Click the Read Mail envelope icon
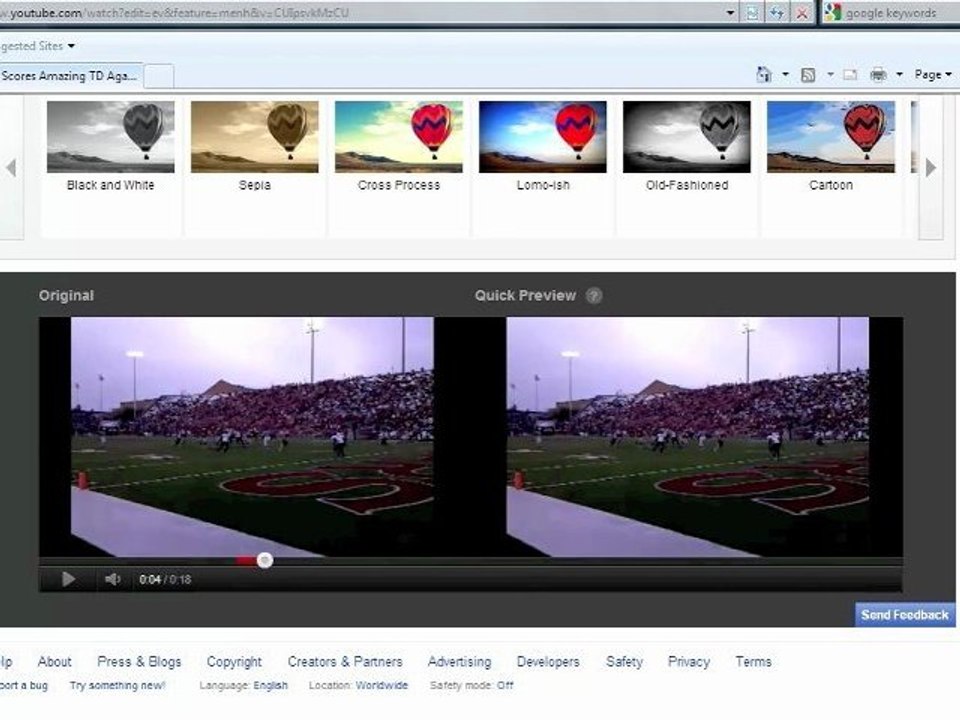This screenshot has width=960, height=720. [x=850, y=75]
